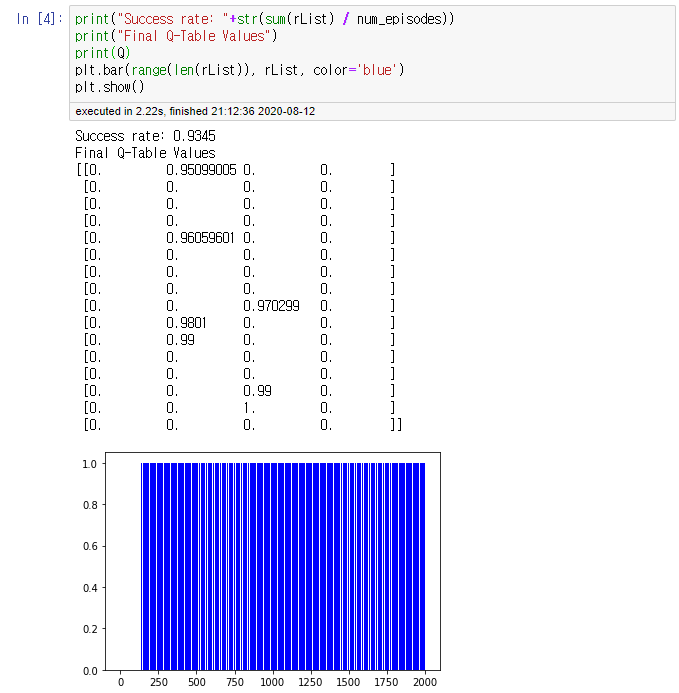Click the execution time info bar
Image resolution: width=679 pixels, height=693 pixels.
click(372, 111)
